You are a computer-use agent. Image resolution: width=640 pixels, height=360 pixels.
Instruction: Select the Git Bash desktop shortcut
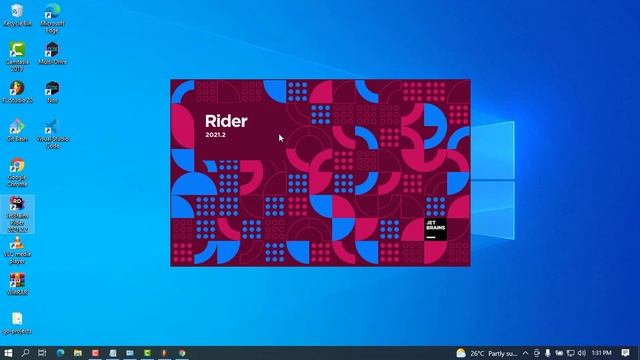[x=17, y=130]
